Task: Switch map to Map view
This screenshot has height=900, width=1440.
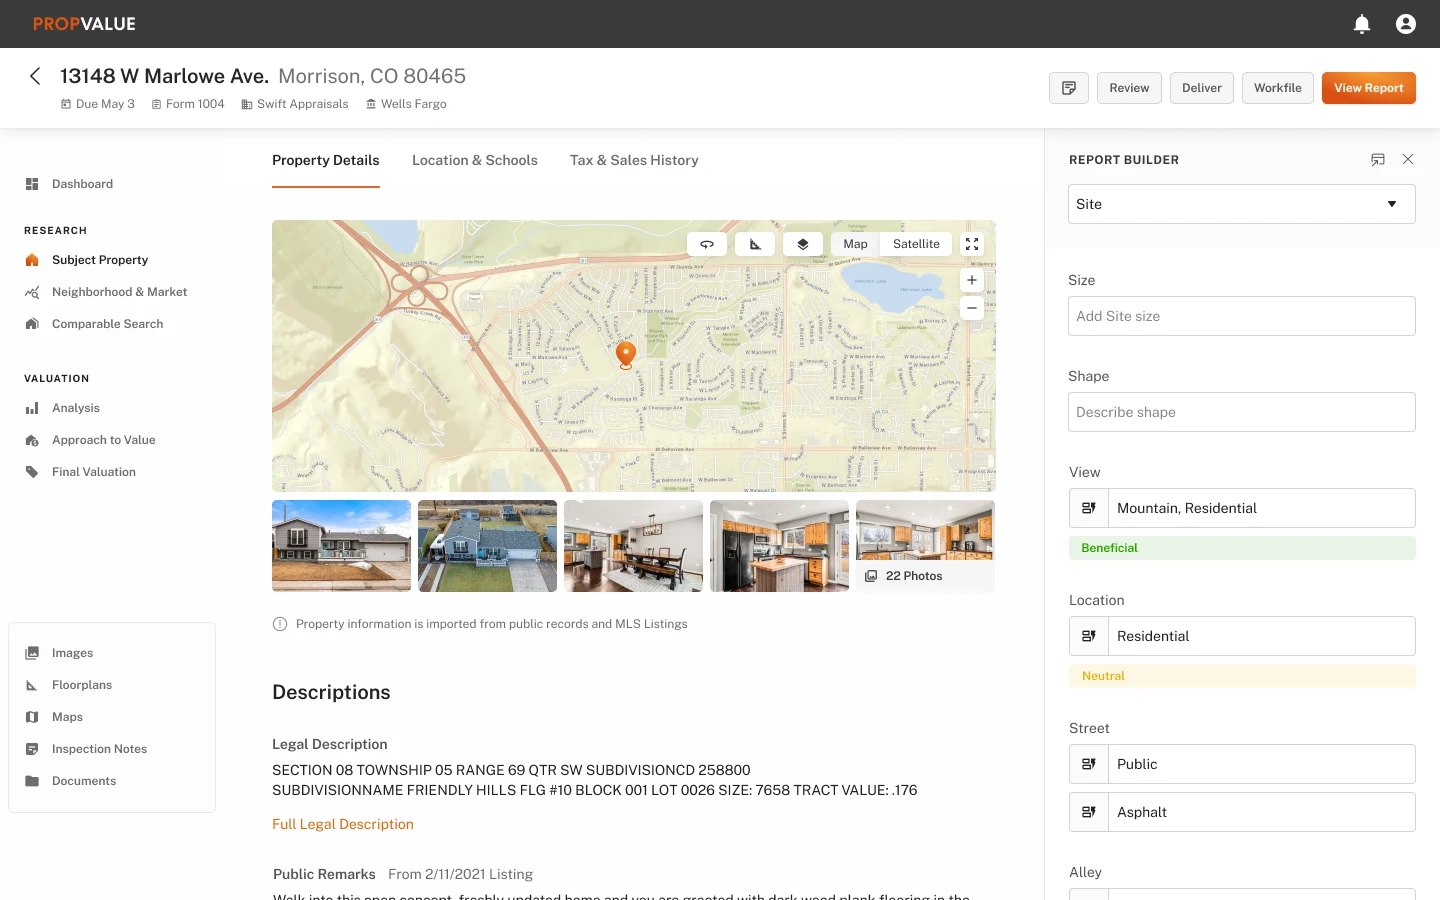Action: point(856,244)
